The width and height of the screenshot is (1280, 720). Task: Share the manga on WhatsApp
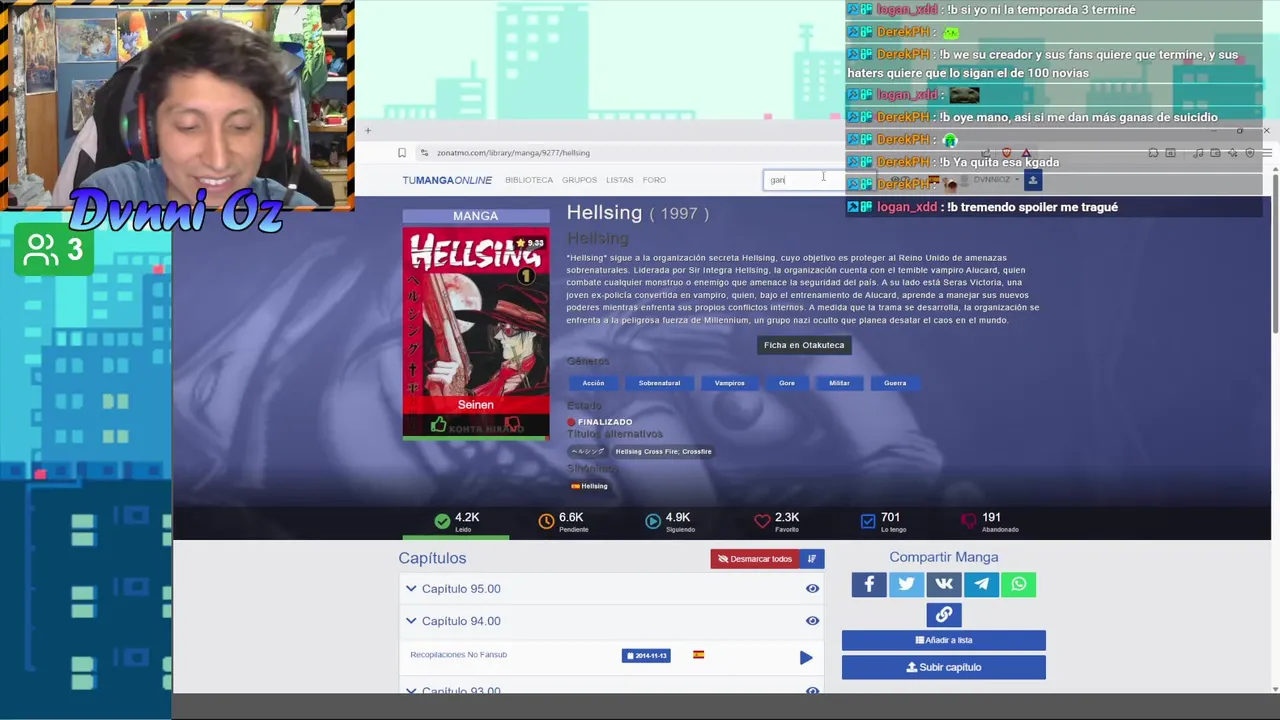pos(1019,584)
